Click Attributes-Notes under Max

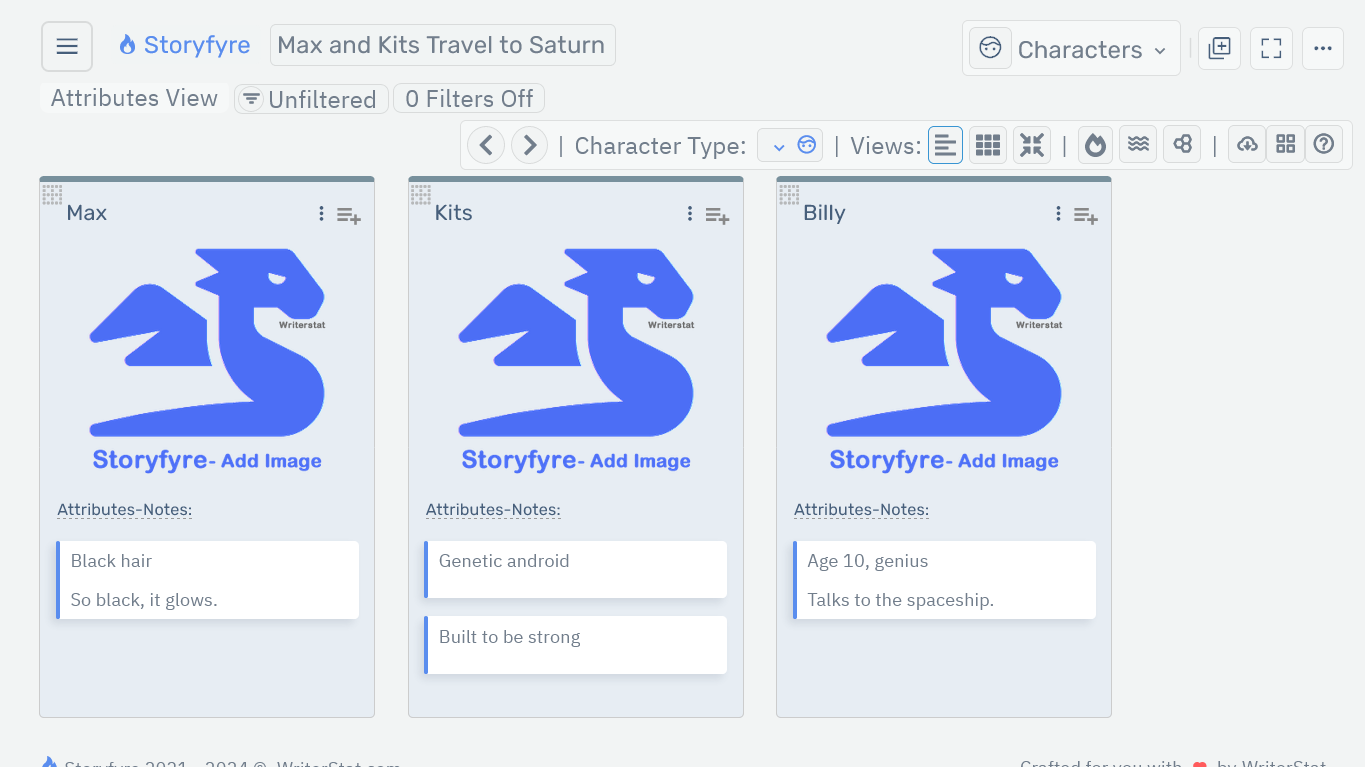pos(125,510)
